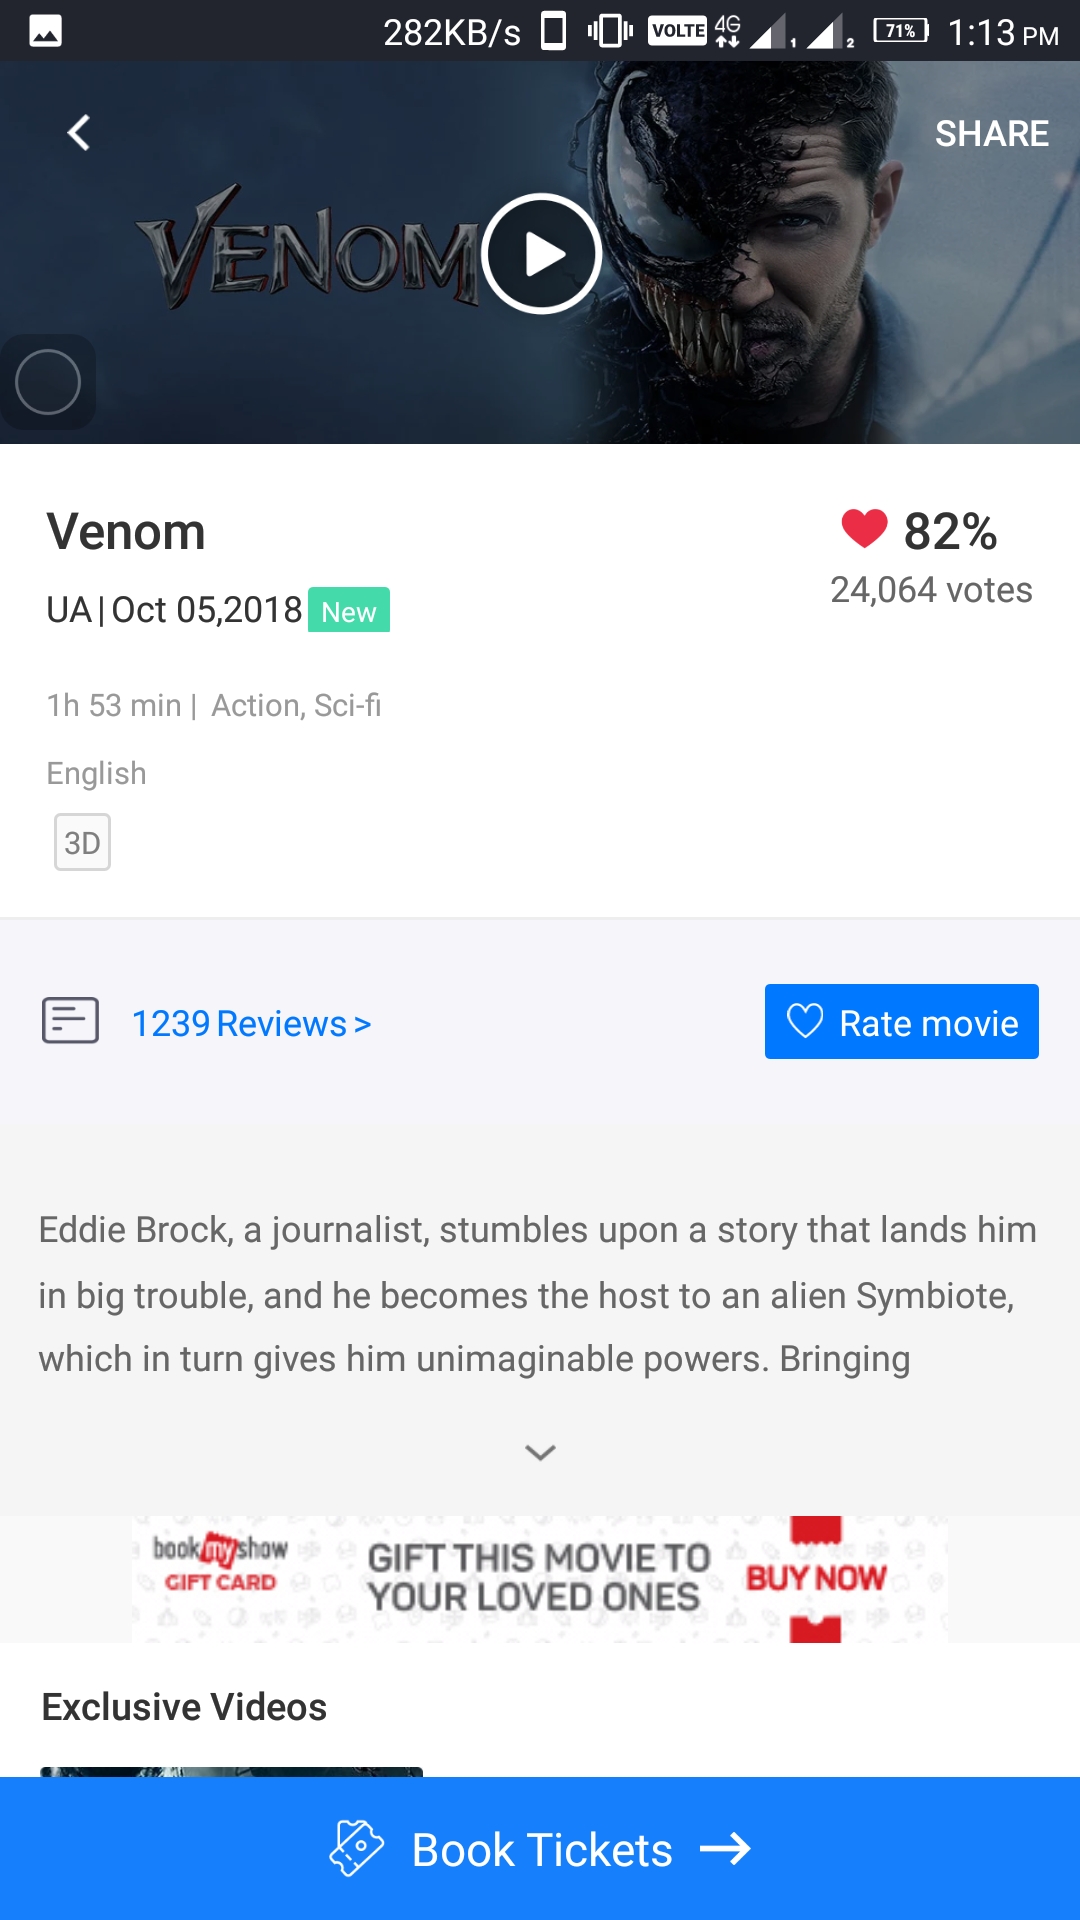Tap the gallery notification icon in status bar

pyautogui.click(x=46, y=31)
